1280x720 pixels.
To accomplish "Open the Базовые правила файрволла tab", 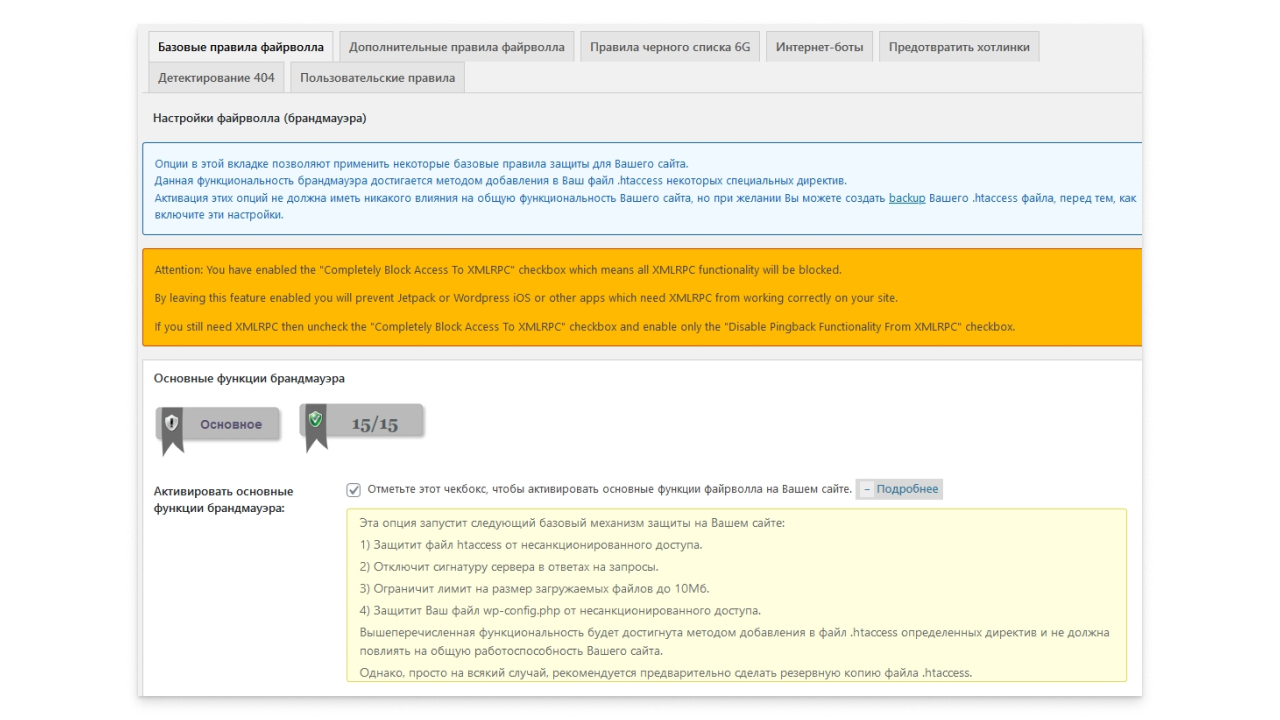I will [241, 47].
